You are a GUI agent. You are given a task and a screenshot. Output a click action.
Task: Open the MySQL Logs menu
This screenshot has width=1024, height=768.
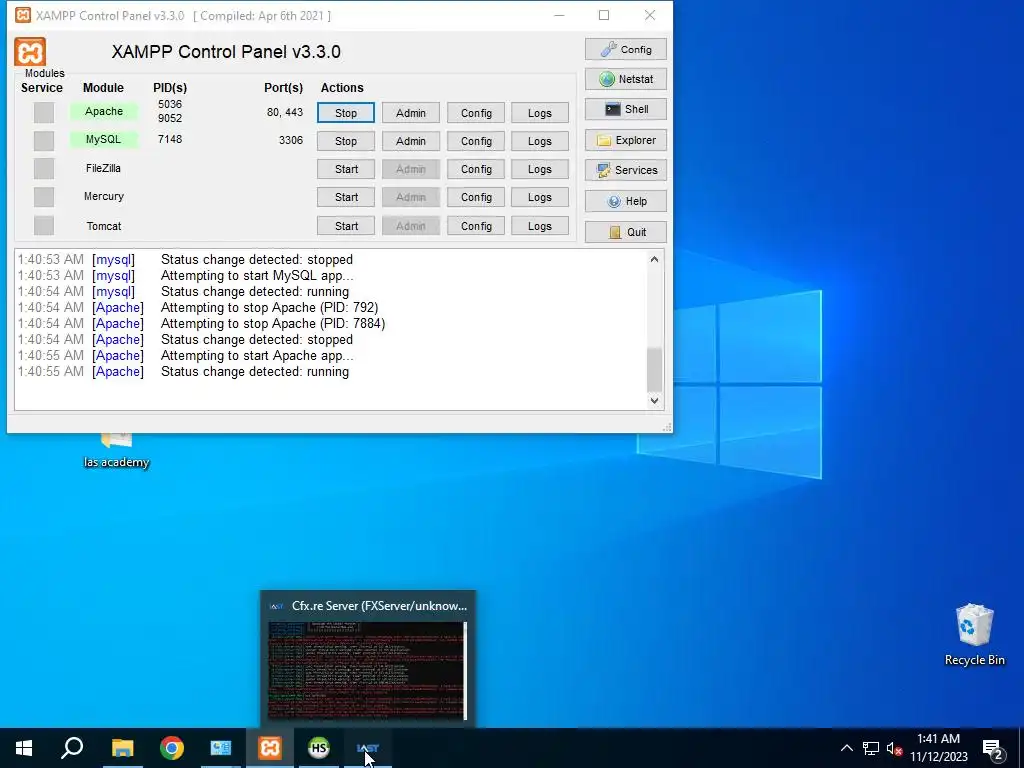pos(540,141)
